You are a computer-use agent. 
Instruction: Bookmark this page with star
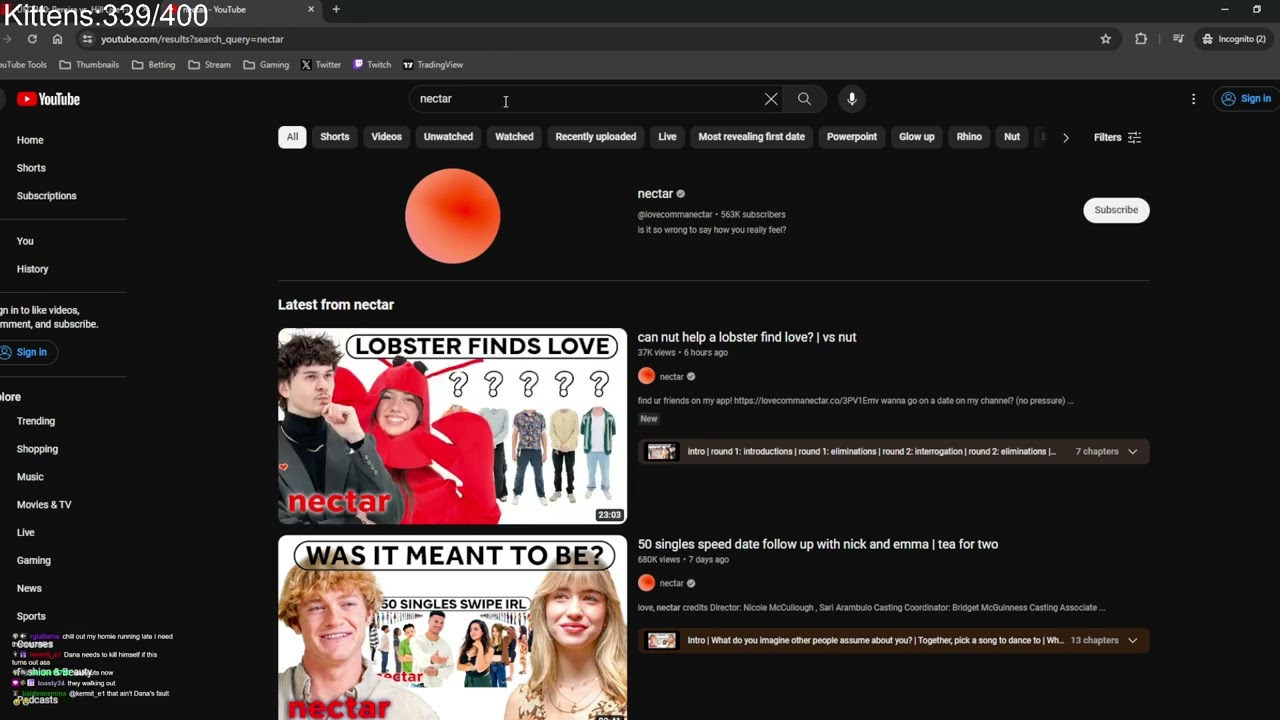pyautogui.click(x=1106, y=39)
